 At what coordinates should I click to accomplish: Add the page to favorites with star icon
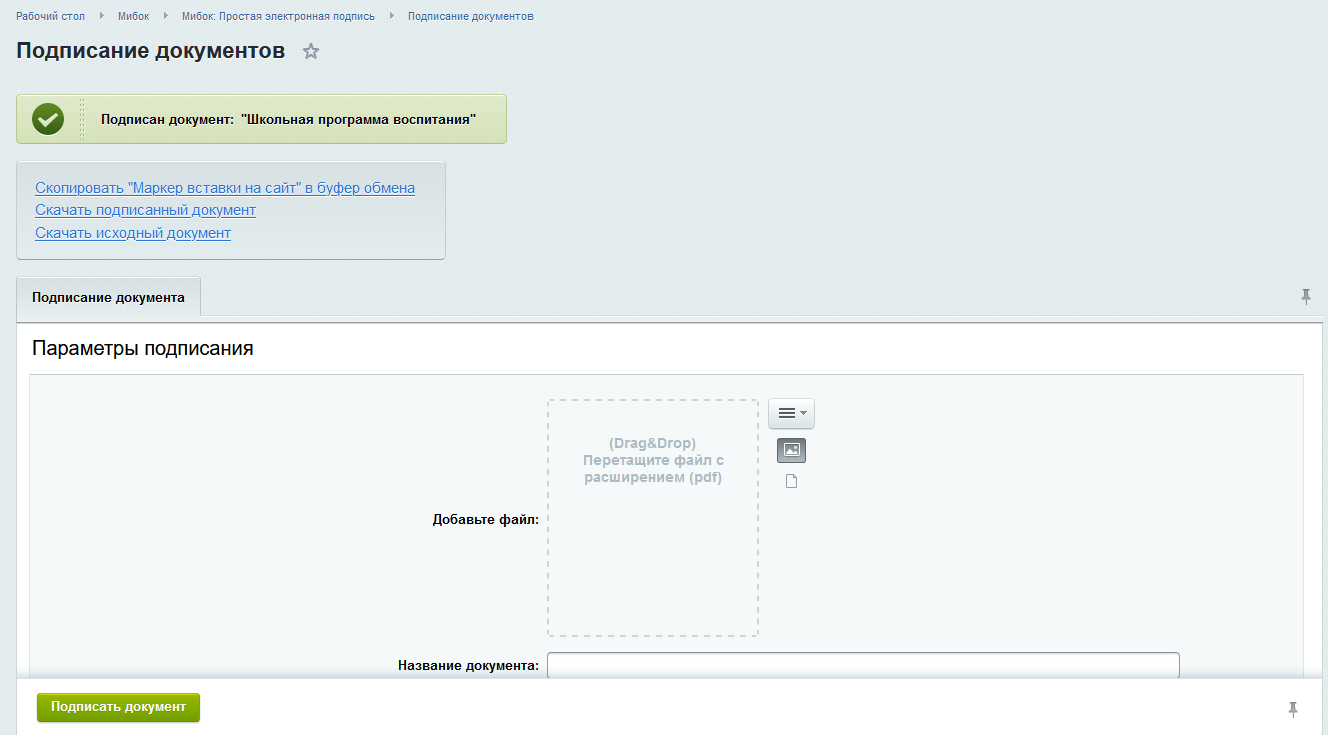coord(311,52)
